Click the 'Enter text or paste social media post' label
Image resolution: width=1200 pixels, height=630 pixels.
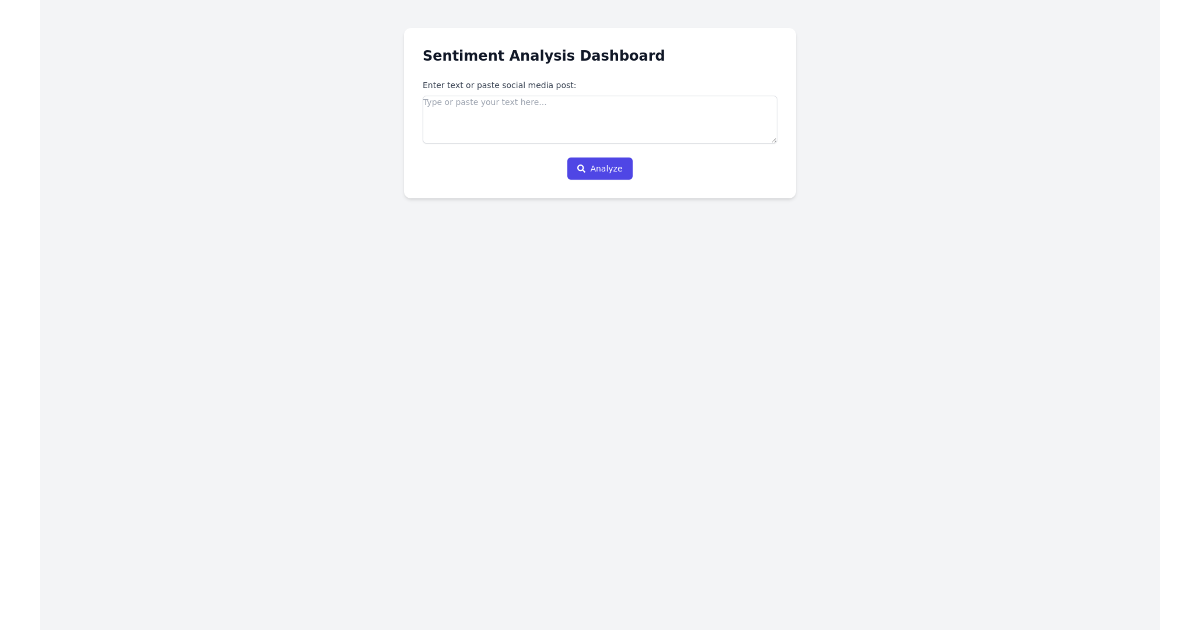click(x=499, y=85)
